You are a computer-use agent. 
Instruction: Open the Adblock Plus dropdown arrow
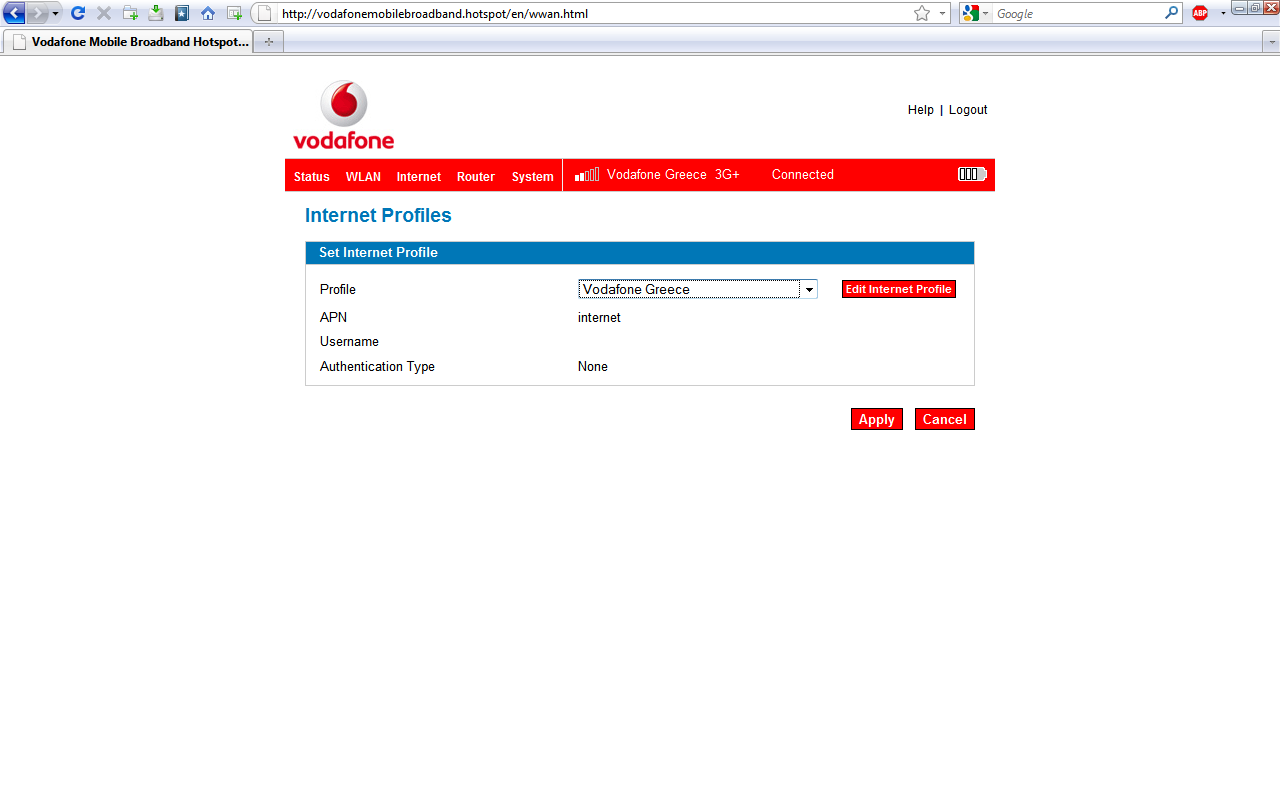[1222, 14]
